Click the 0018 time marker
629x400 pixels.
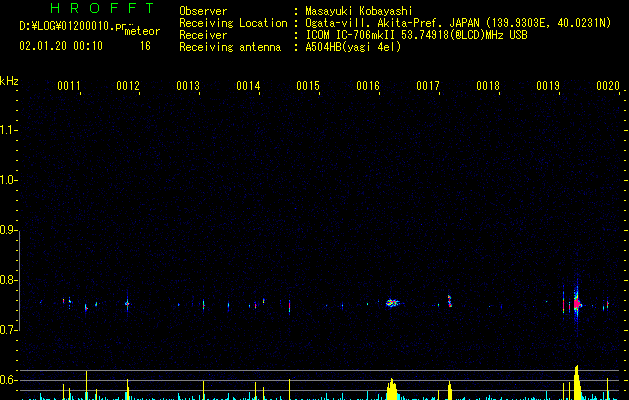pos(488,85)
